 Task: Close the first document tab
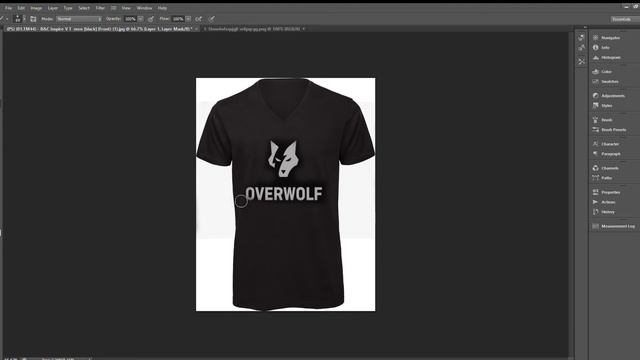[196, 29]
